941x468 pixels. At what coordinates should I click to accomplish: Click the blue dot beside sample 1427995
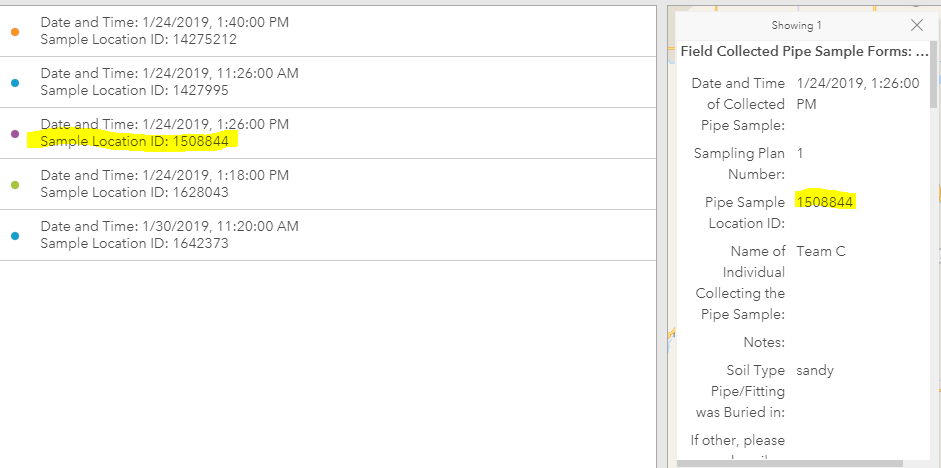point(15,82)
